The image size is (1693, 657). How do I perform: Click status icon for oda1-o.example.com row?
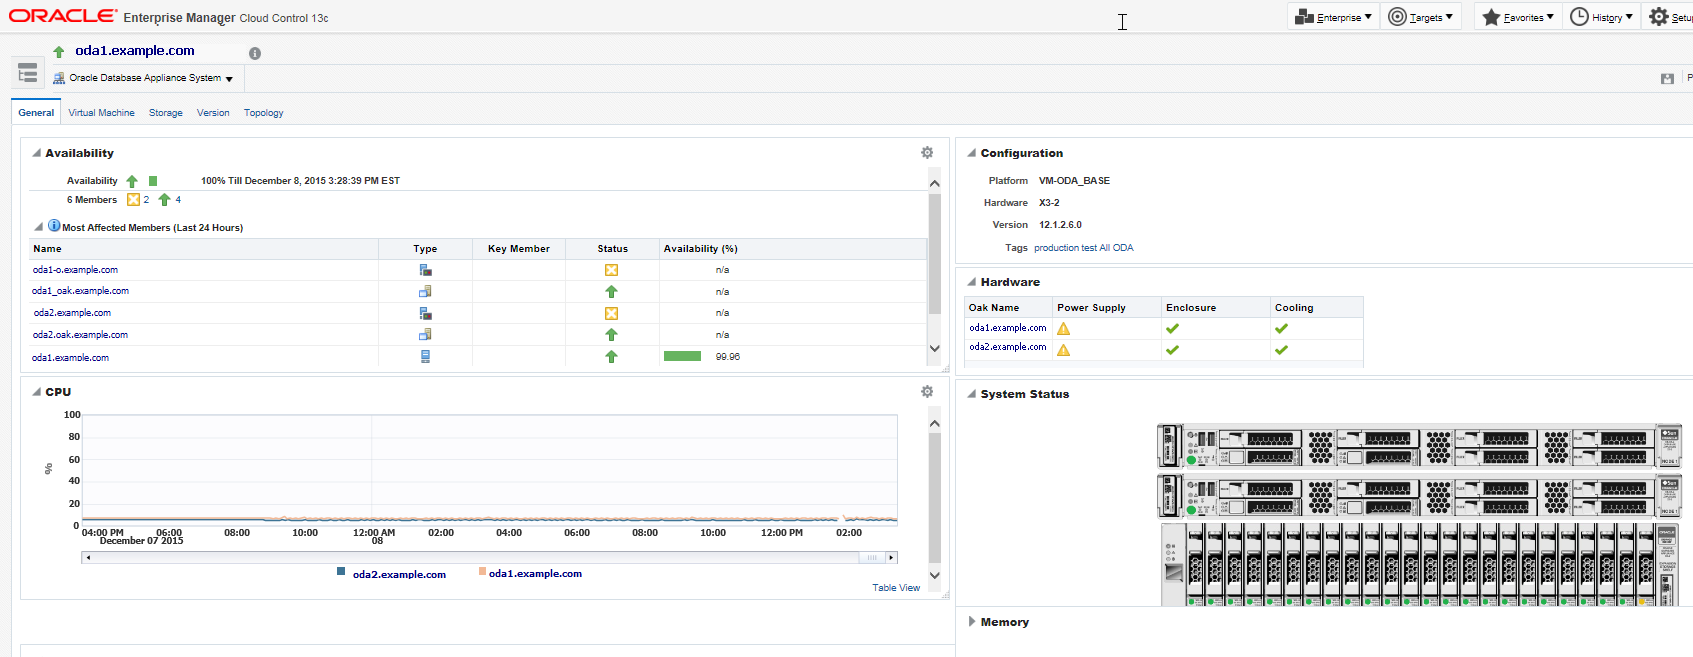pyautogui.click(x=611, y=270)
